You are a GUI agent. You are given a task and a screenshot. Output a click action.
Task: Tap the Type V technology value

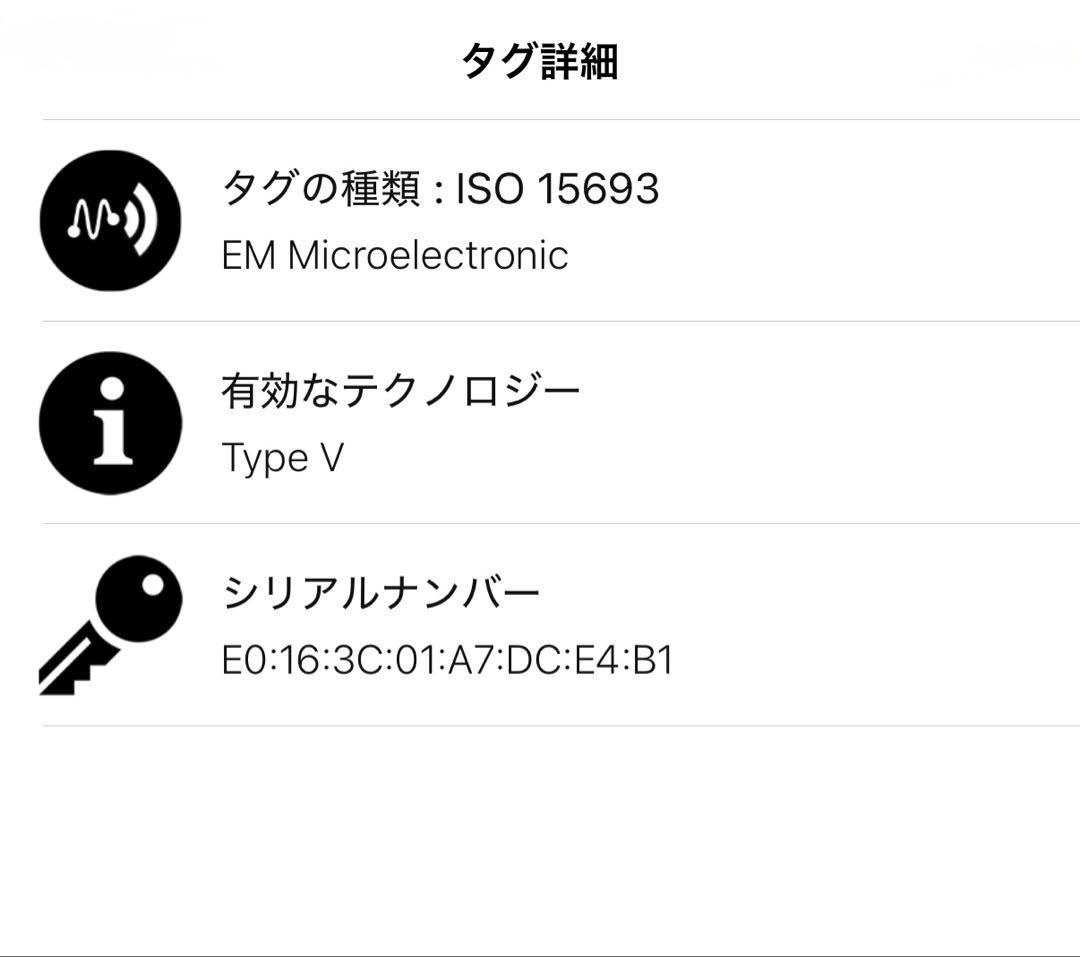point(282,458)
